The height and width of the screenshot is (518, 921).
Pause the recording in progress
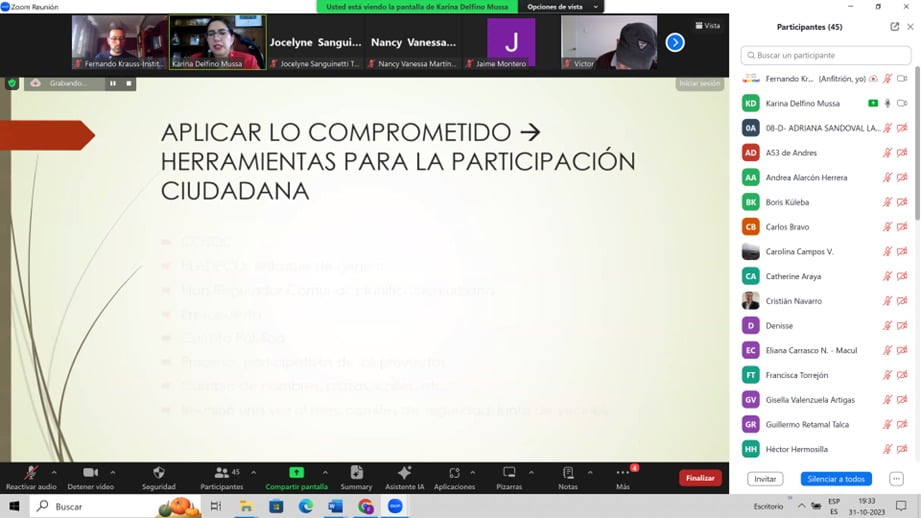click(112, 83)
